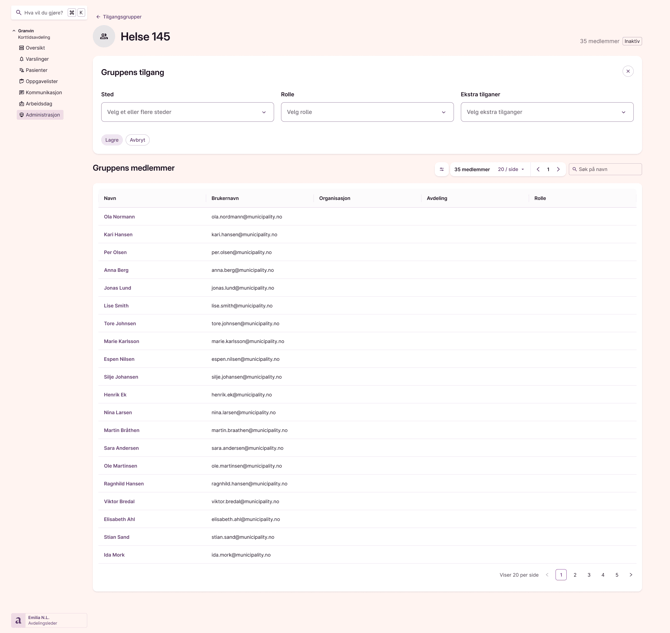Expand the Velg rolle dropdown
This screenshot has width=670, height=633.
[367, 112]
